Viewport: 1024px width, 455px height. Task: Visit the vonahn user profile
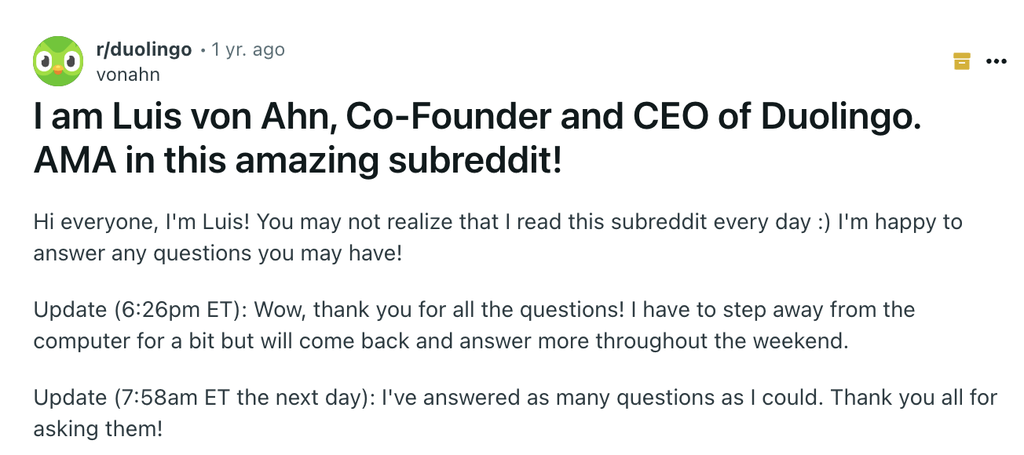128,74
